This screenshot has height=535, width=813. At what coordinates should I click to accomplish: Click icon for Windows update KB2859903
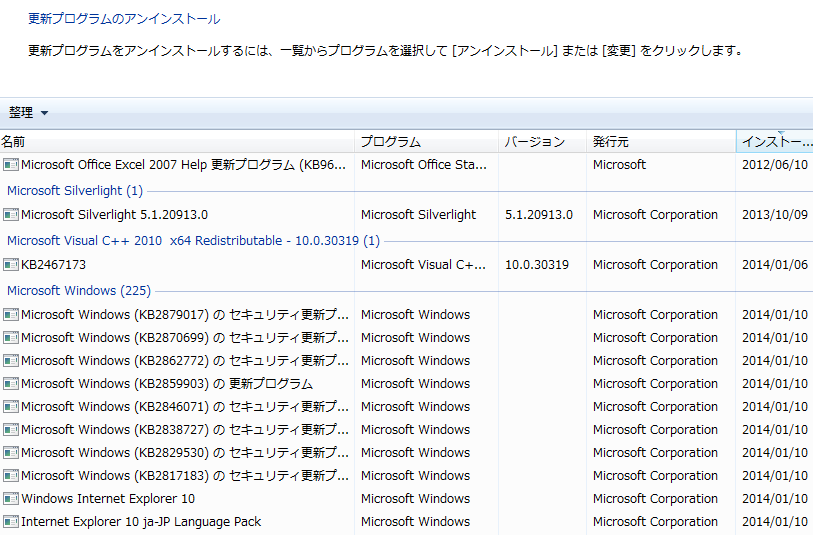click(x=11, y=384)
